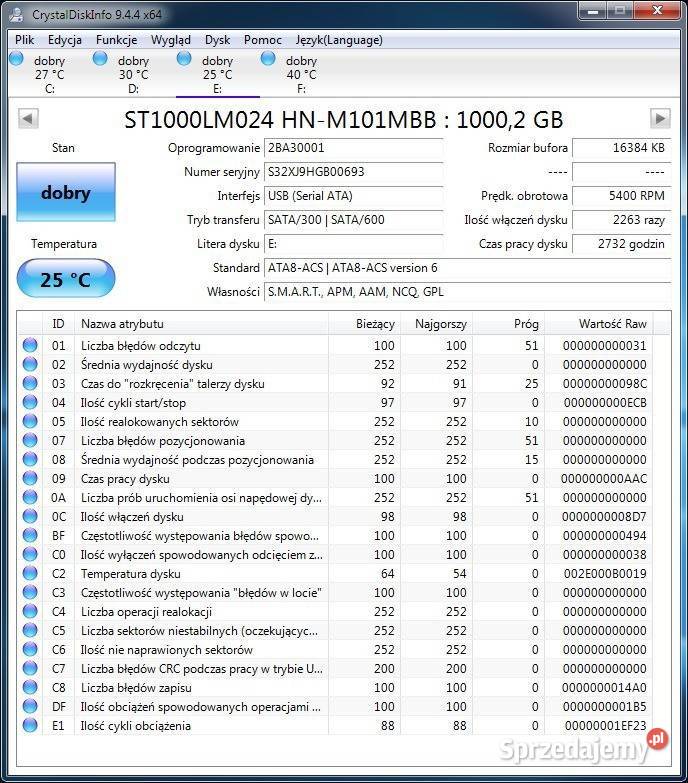The image size is (688, 783).
Task: Select drive C: status orb
Action: tap(16, 60)
